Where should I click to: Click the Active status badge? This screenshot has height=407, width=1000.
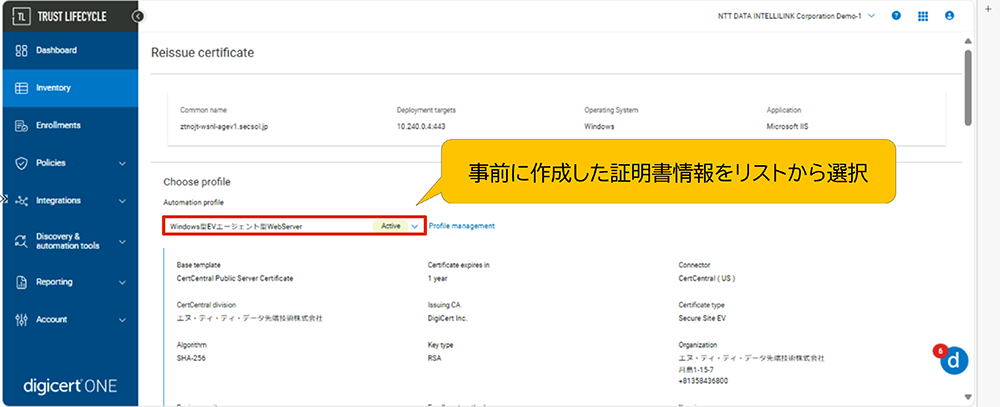[x=391, y=226]
